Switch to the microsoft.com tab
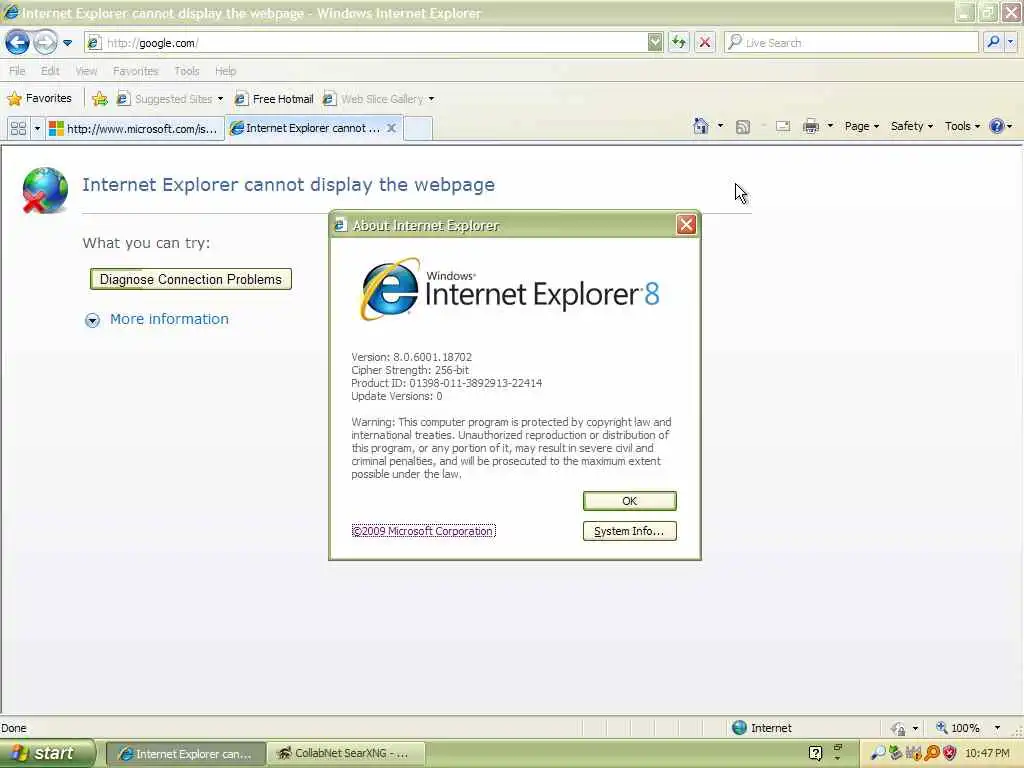Viewport: 1024px width, 768px height. pyautogui.click(x=135, y=129)
